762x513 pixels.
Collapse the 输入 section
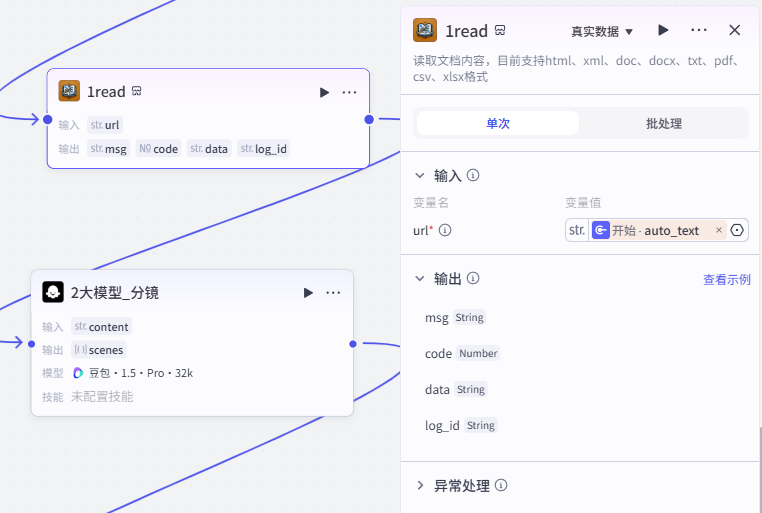click(x=420, y=175)
